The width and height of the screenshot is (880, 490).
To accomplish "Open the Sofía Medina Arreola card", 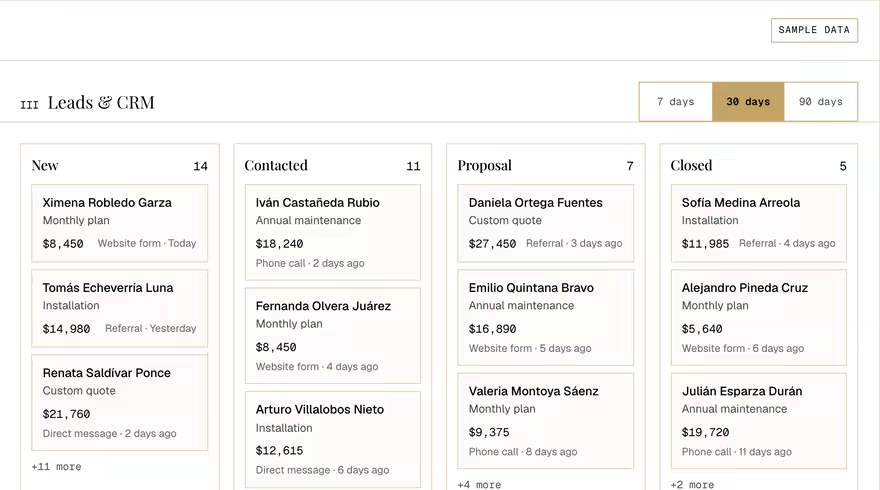I will (759, 223).
